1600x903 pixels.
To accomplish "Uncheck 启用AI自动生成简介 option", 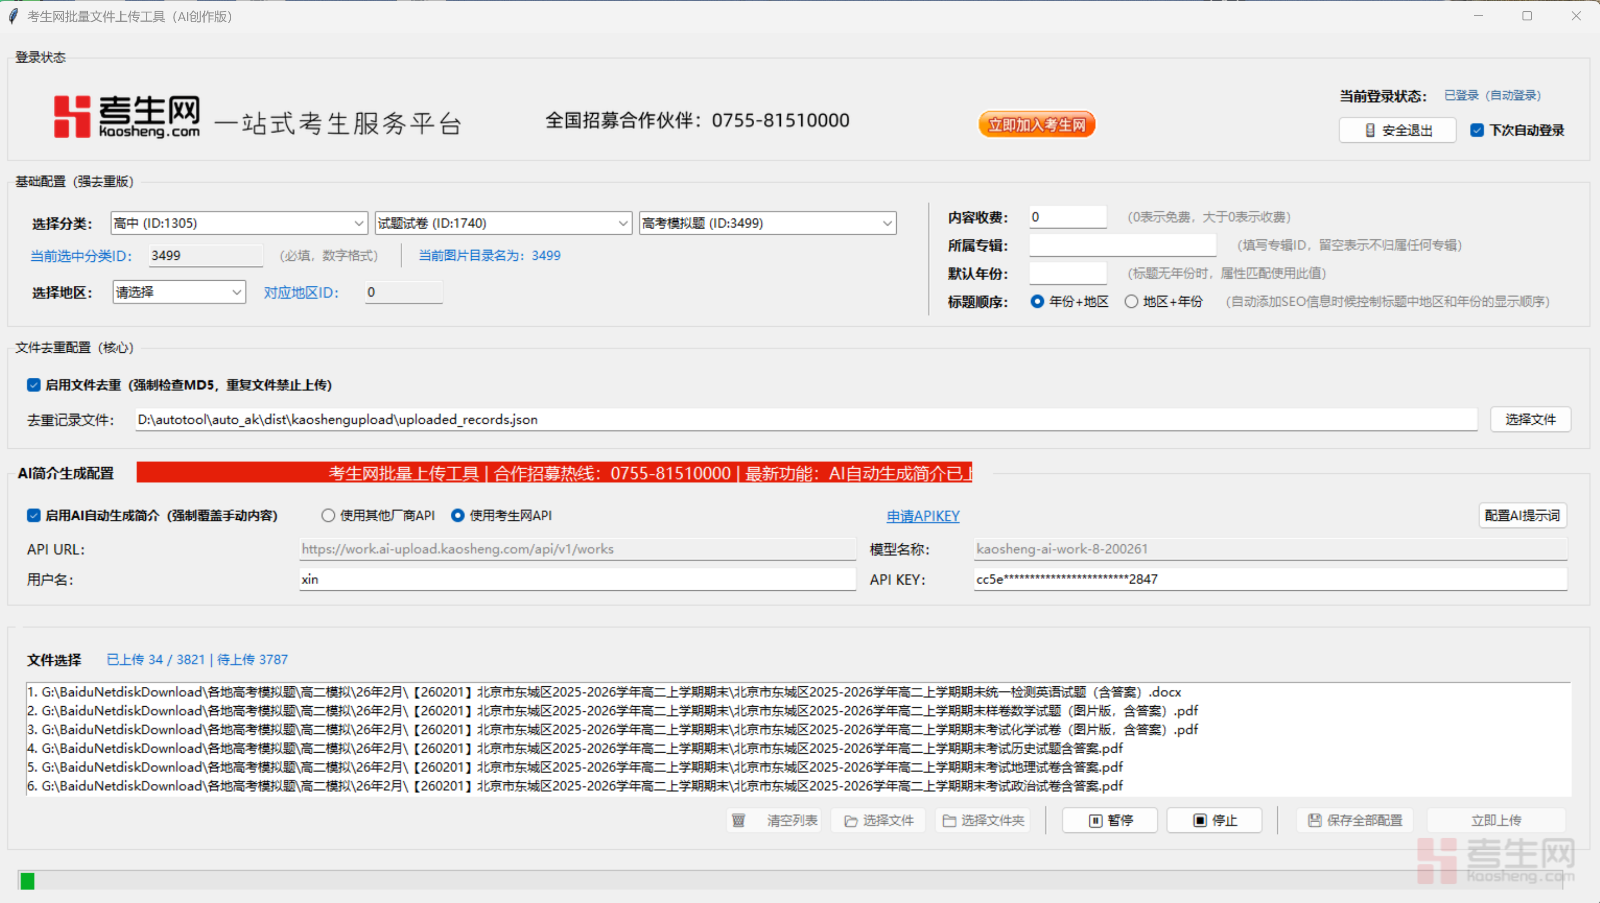I will (34, 515).
